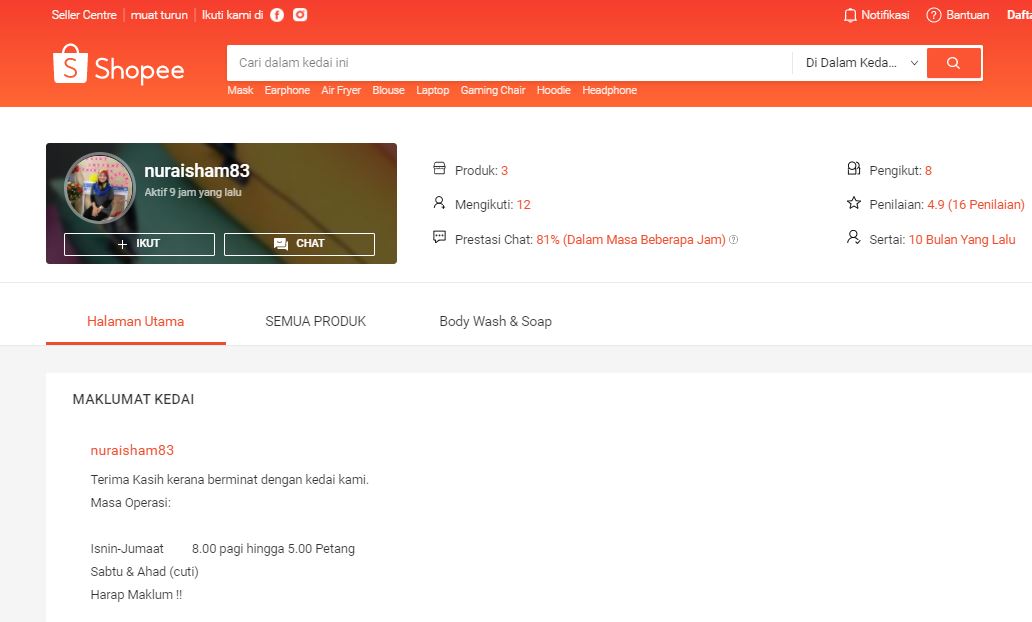This screenshot has height=622, width=1032.
Task: Click nuraisham83 shop name in banner
Action: [197, 171]
